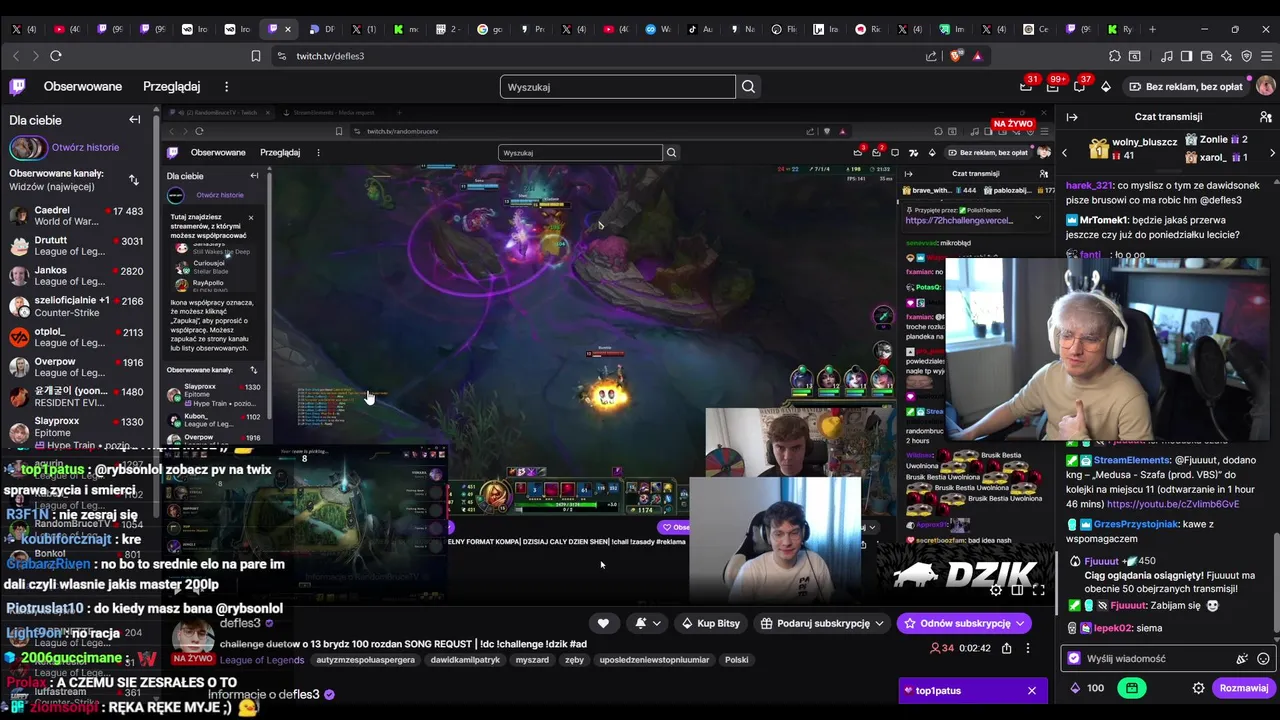
Task: Collapse the Dla ciebie sidebar
Action: (x=135, y=120)
